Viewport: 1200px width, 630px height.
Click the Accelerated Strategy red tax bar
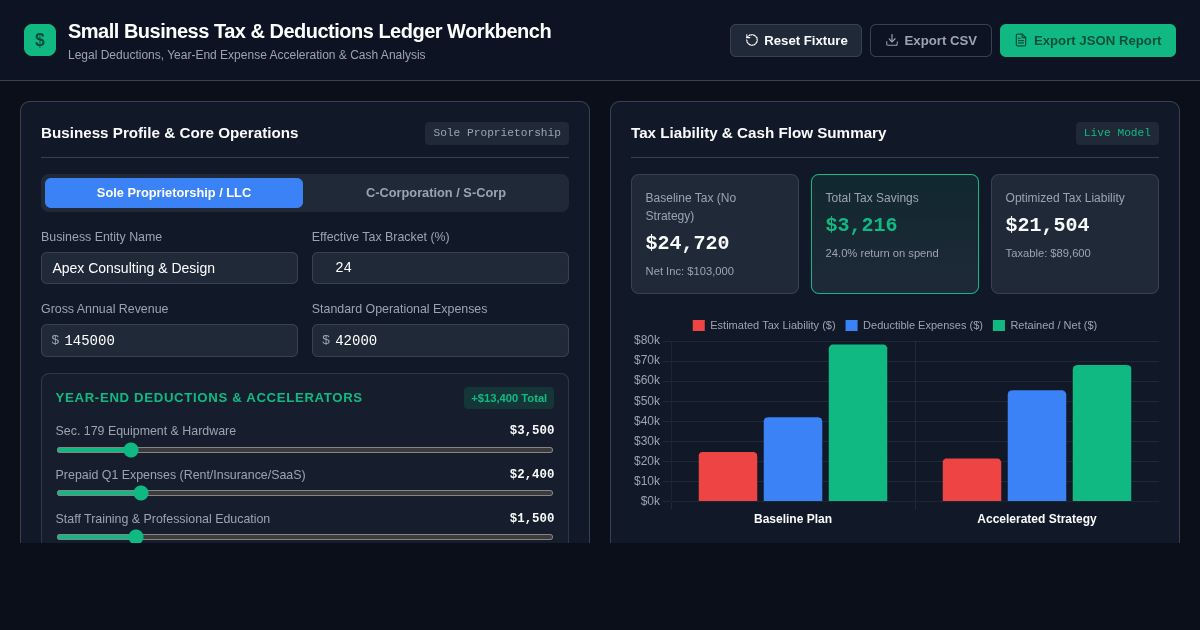point(972,480)
